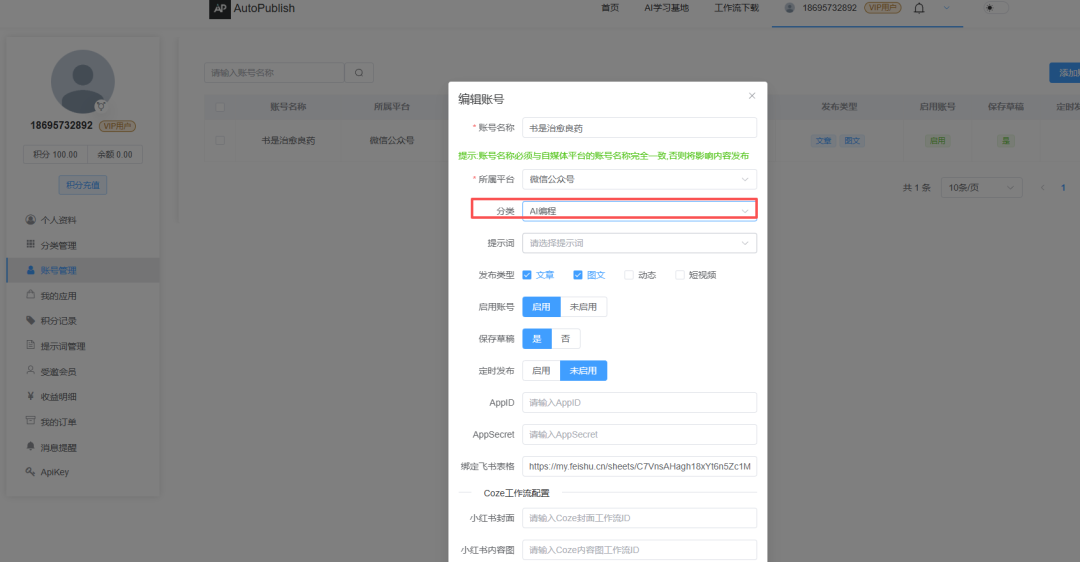Click the VIP用户 badge under profile
Screen dimensions: 1080x562
pyautogui.click(x=117, y=126)
